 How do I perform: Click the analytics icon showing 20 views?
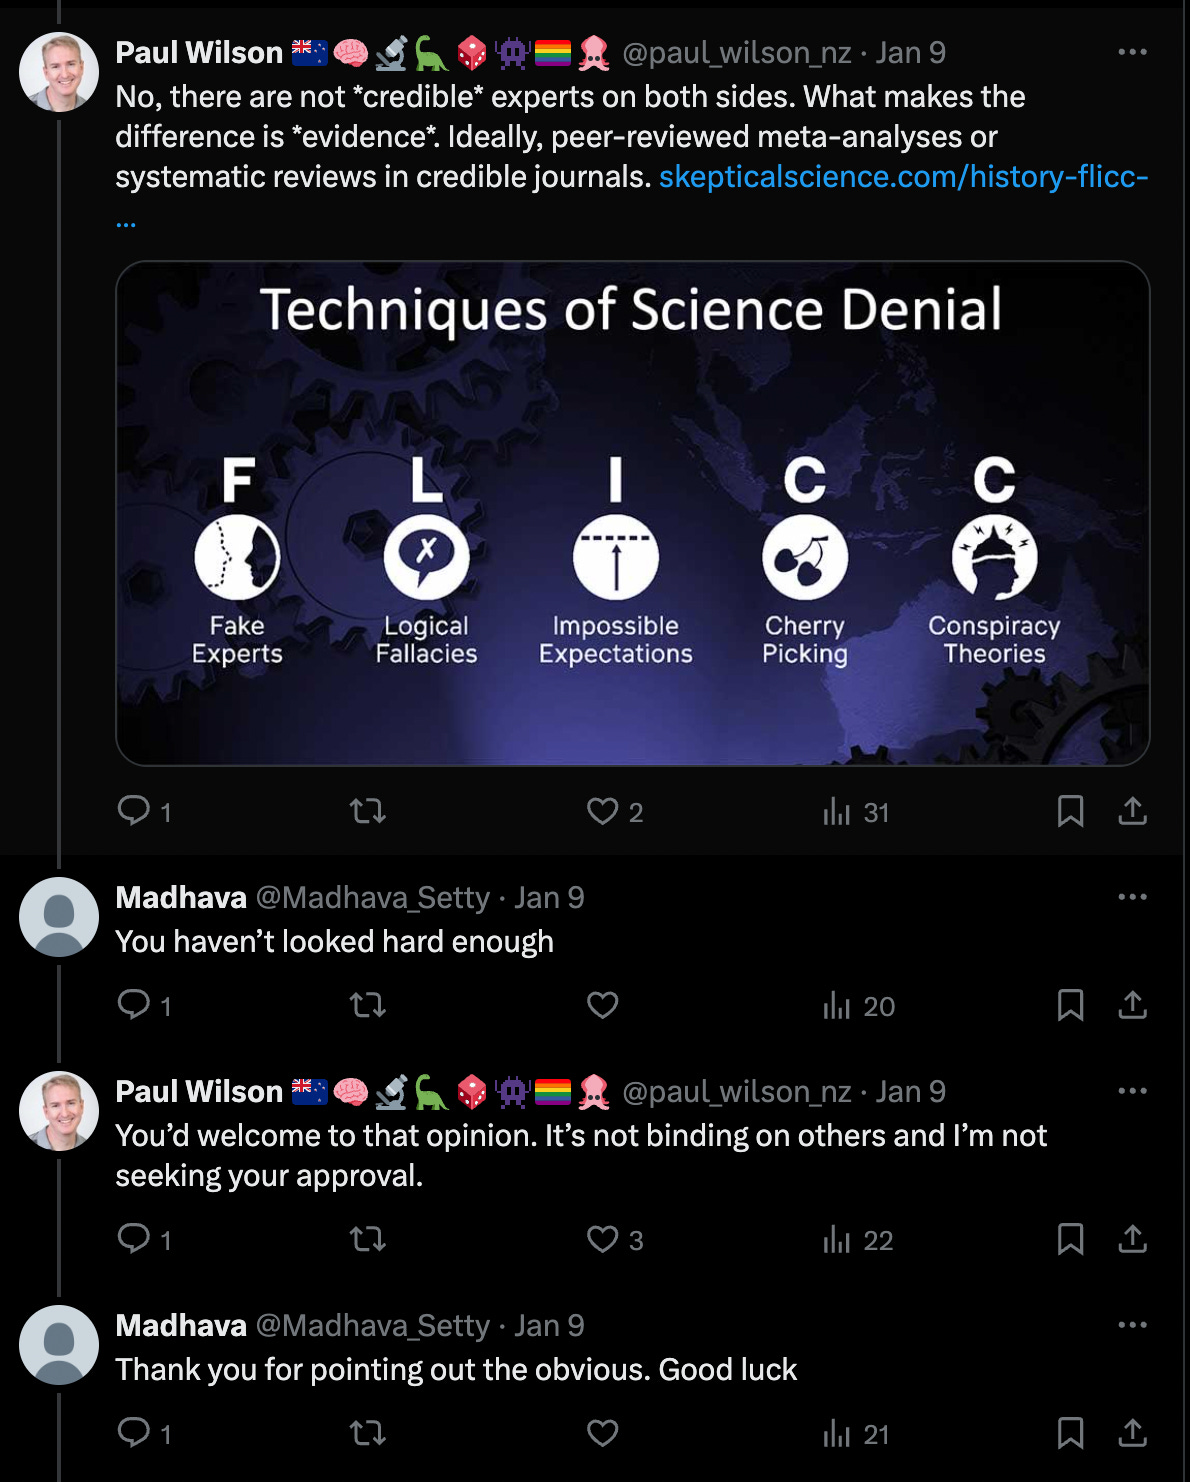point(836,1006)
